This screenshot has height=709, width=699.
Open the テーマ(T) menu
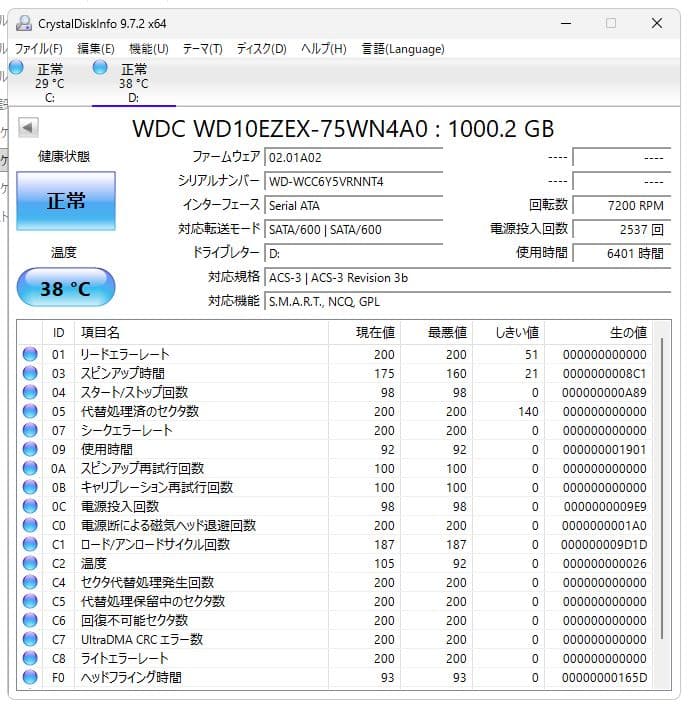pos(203,49)
